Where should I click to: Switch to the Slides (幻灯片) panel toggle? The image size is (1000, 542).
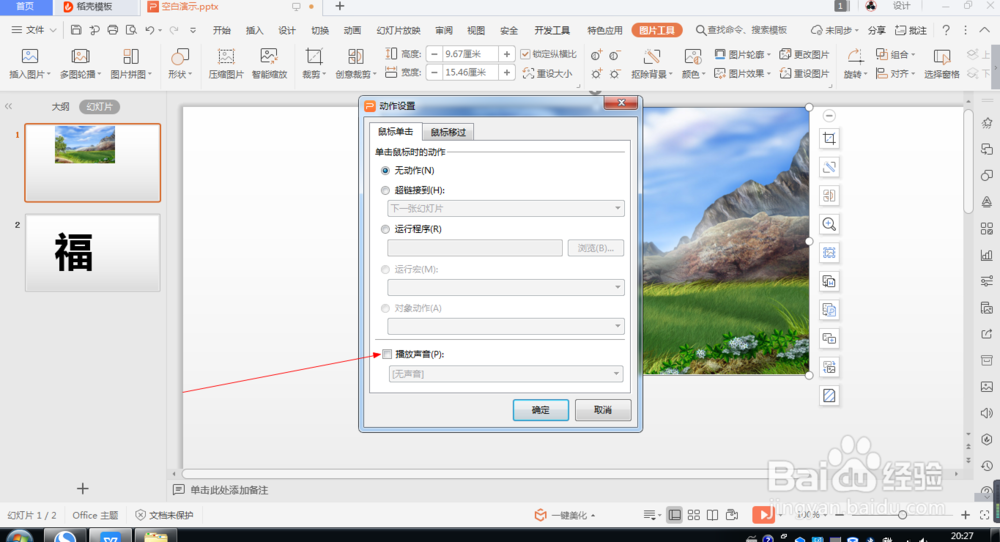coord(99,106)
